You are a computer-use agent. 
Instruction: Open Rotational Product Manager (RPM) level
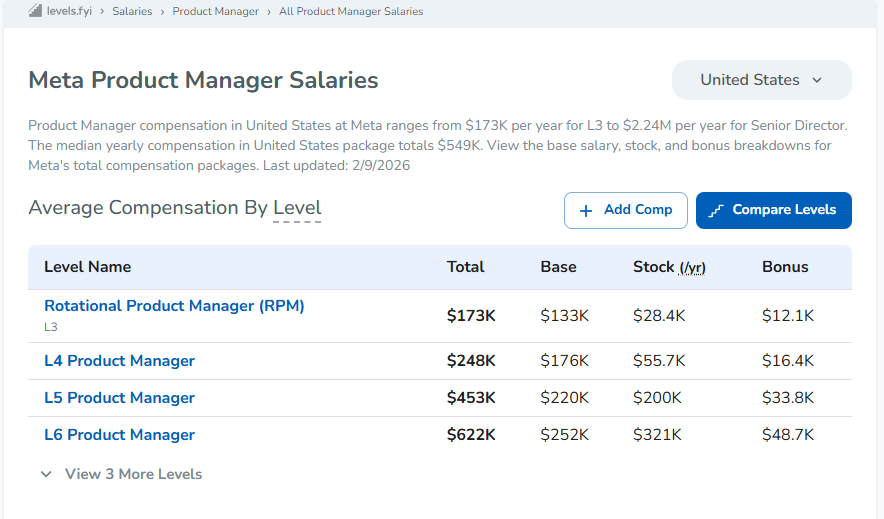[x=174, y=306]
